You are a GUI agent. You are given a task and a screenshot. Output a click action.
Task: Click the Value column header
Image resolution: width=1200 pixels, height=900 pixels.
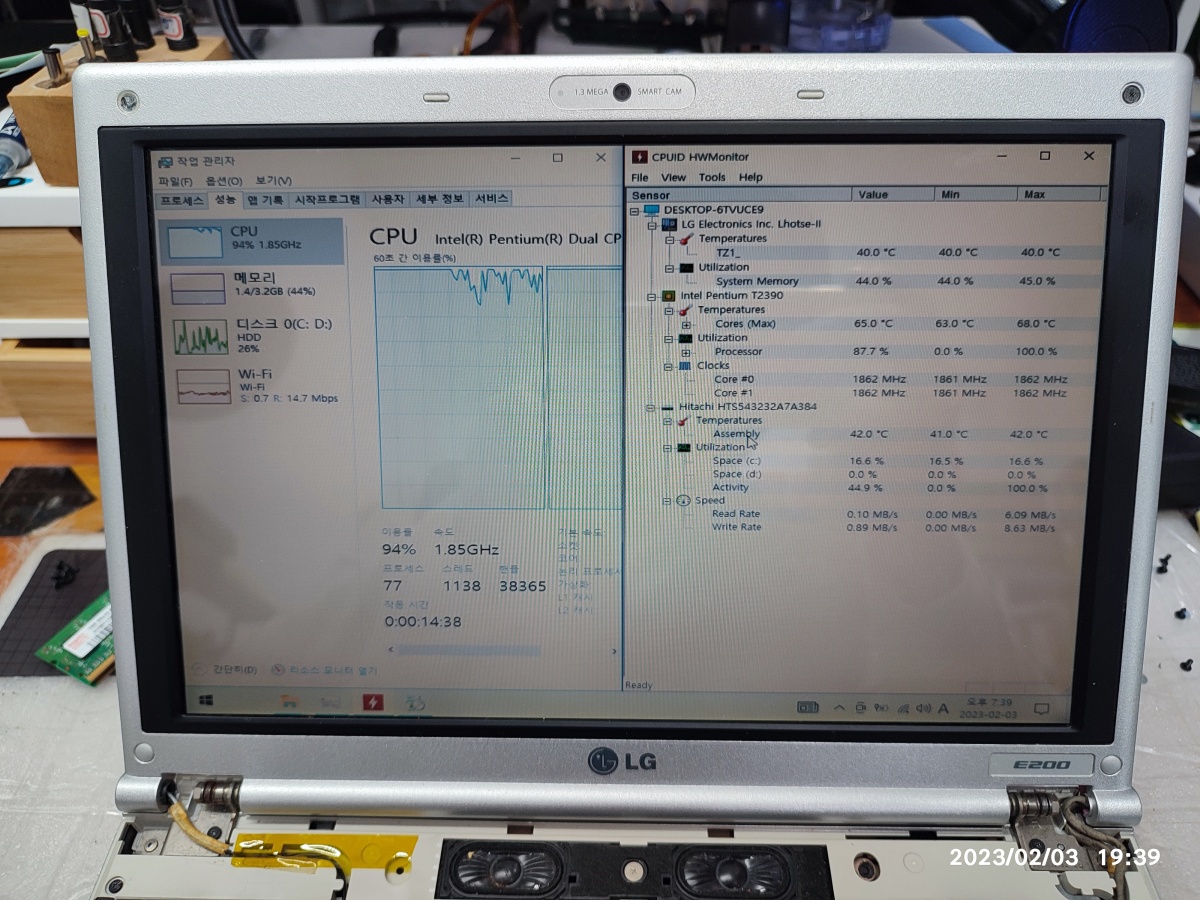(893, 194)
